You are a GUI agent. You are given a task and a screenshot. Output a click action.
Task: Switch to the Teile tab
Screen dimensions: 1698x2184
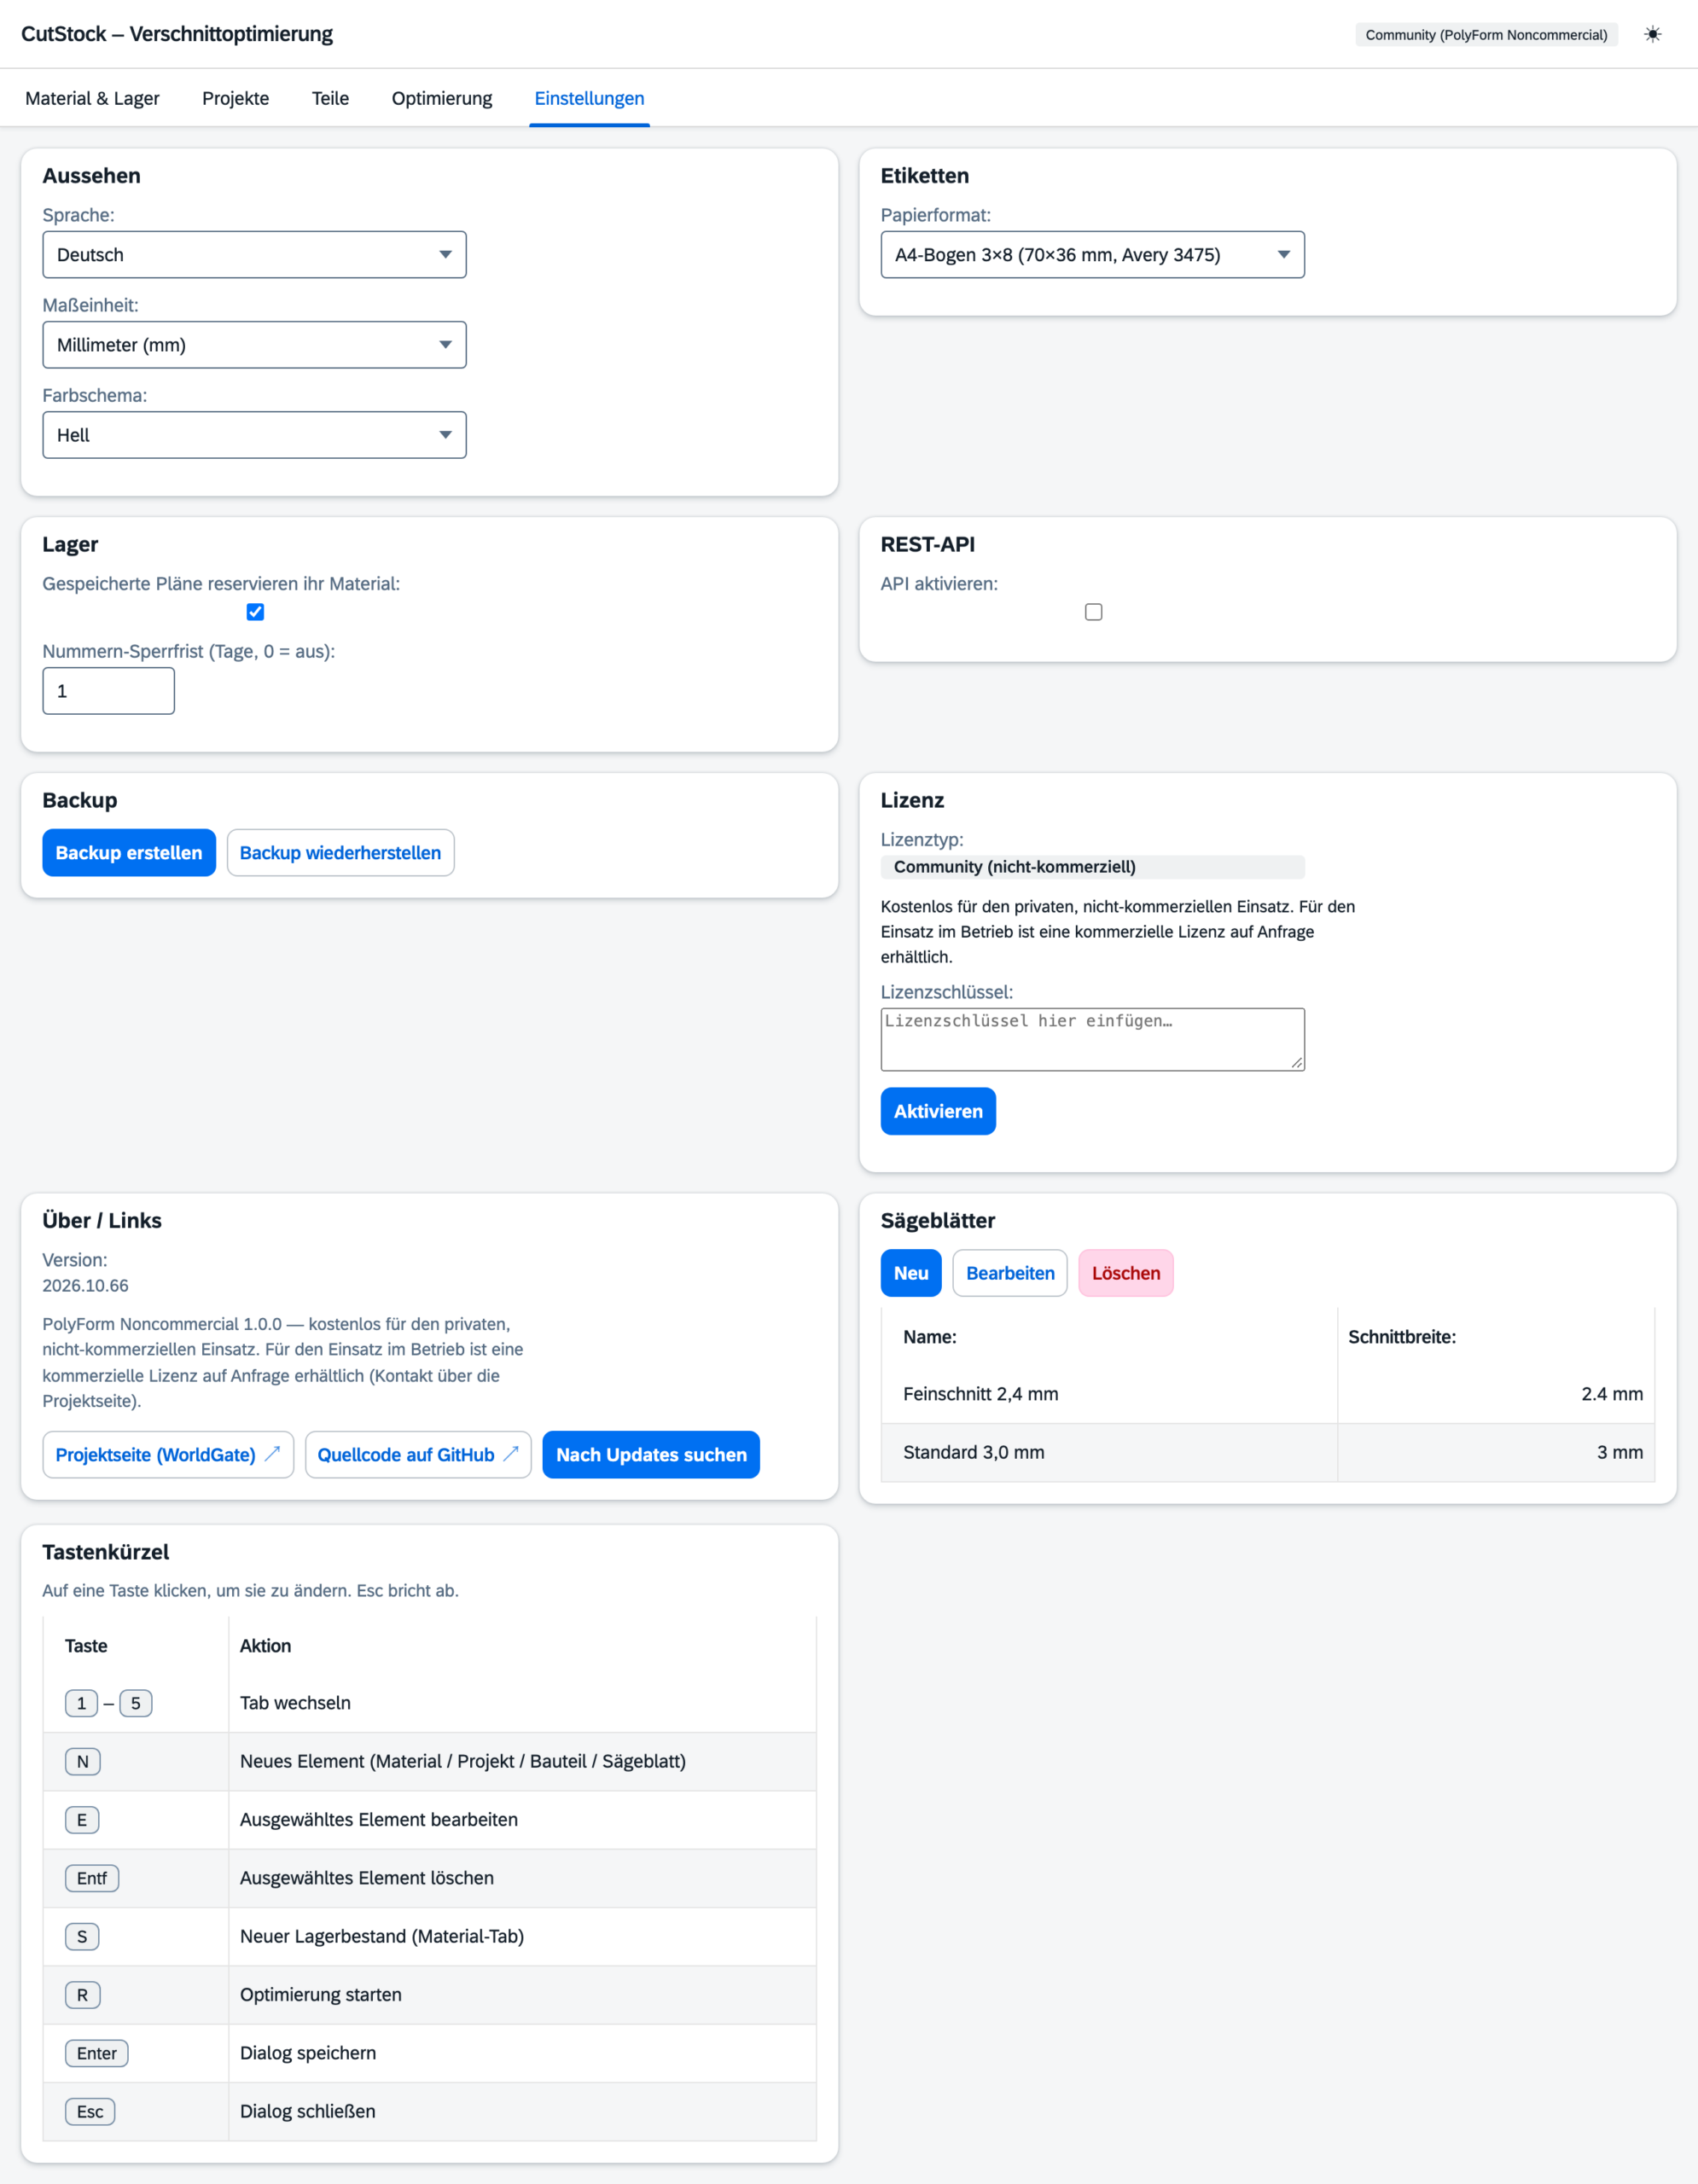(x=330, y=98)
